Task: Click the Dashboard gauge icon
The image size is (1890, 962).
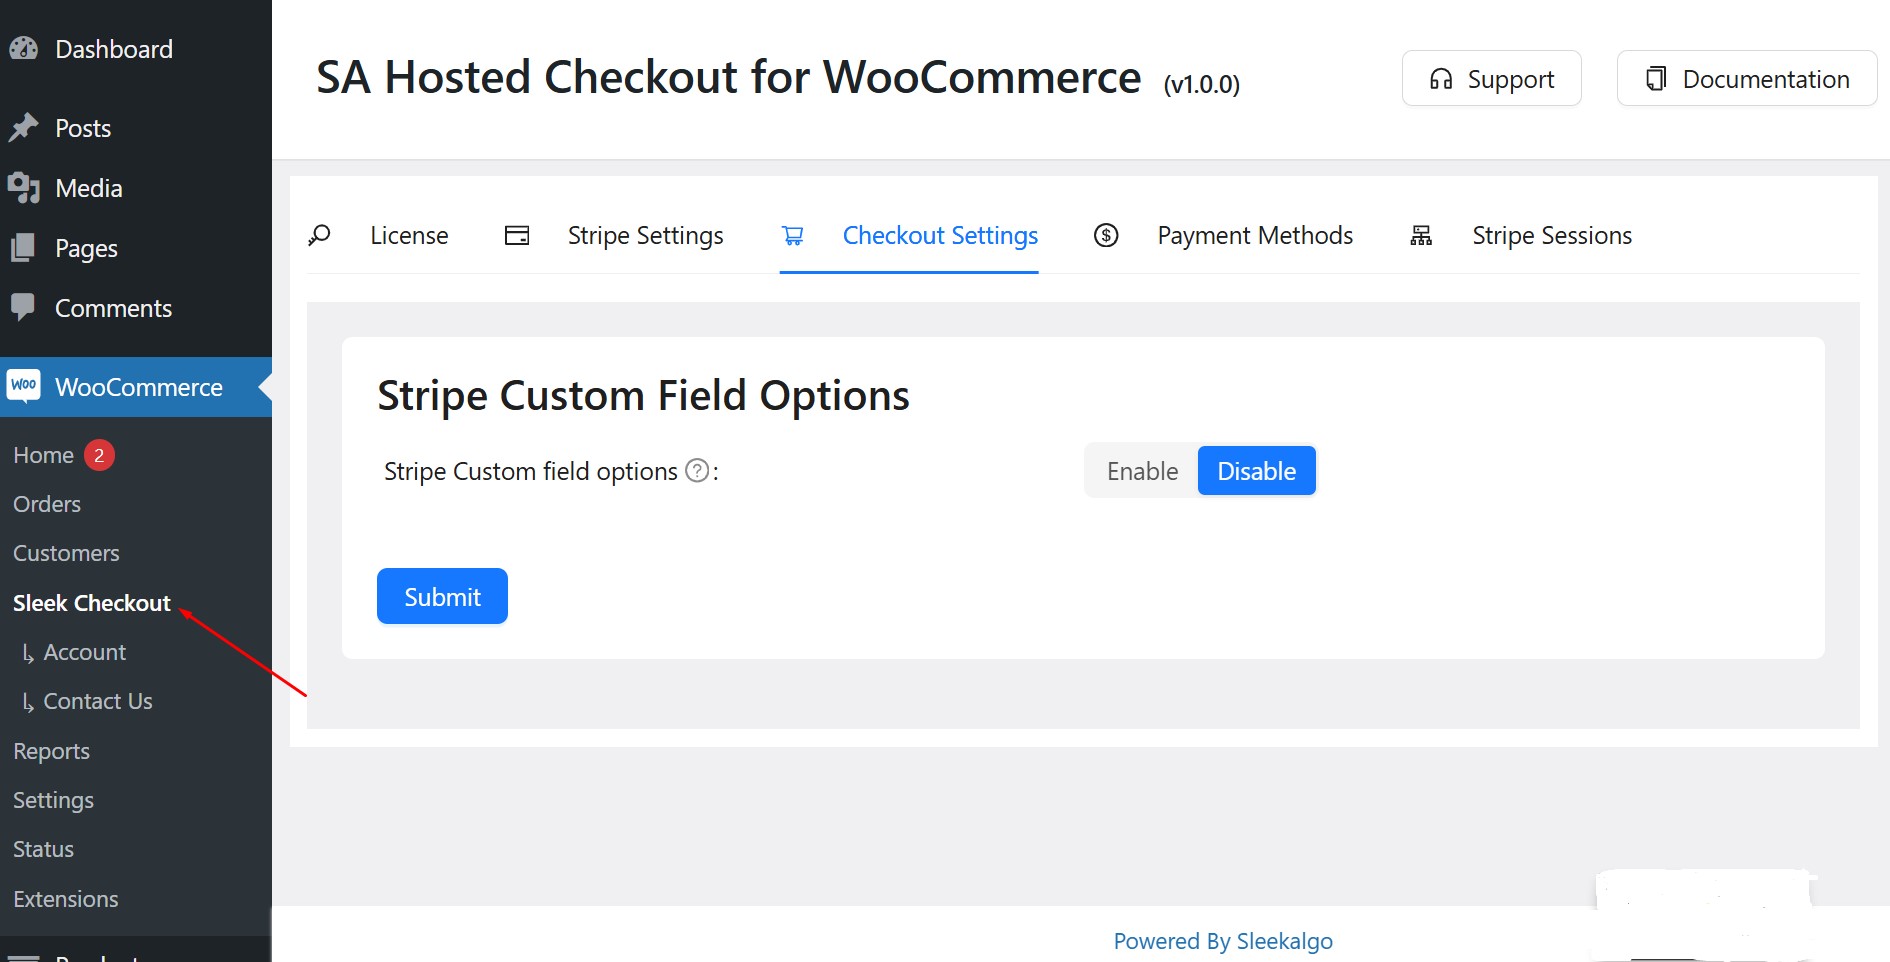Action: (x=24, y=49)
